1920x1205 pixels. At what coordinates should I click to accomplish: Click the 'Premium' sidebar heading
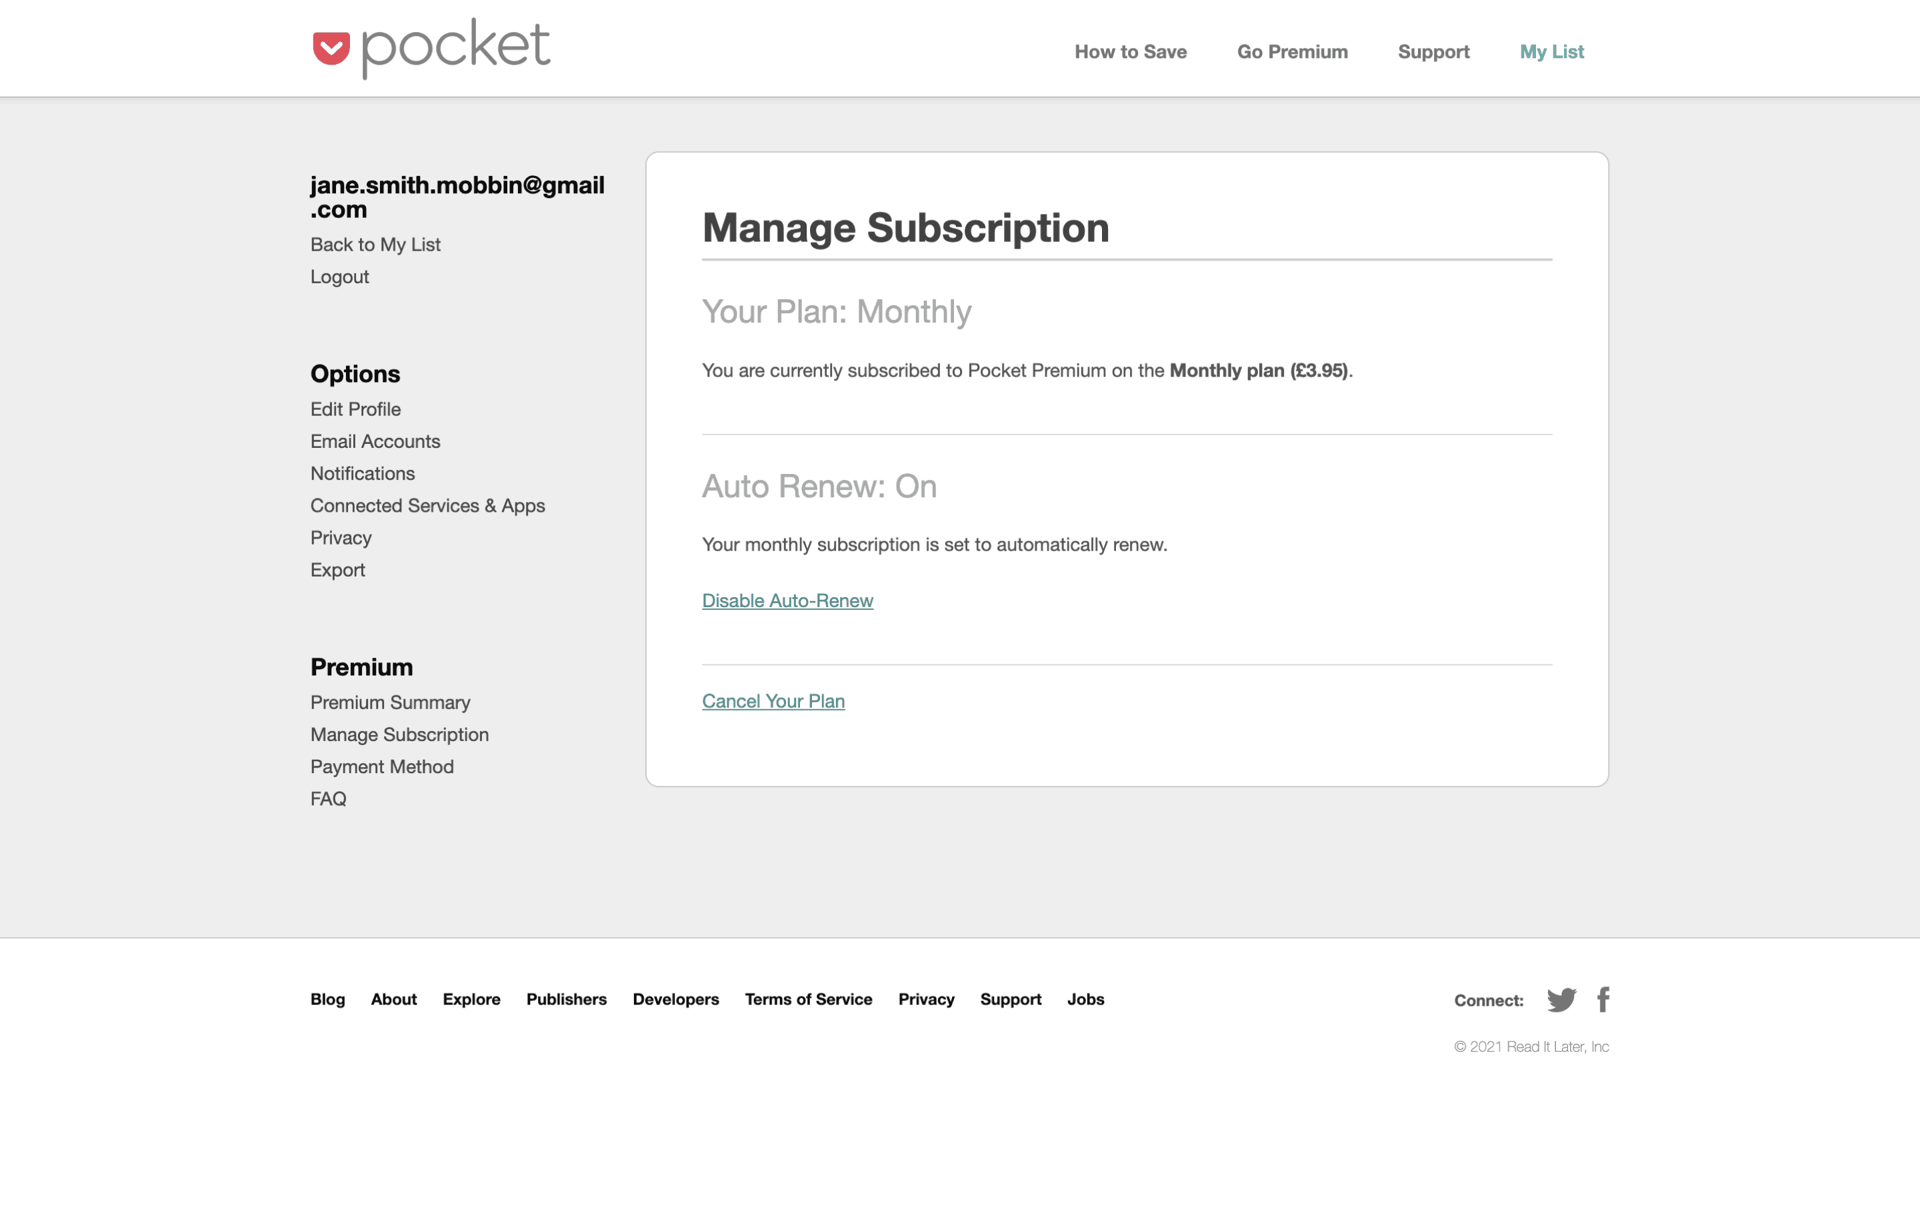[x=361, y=667]
